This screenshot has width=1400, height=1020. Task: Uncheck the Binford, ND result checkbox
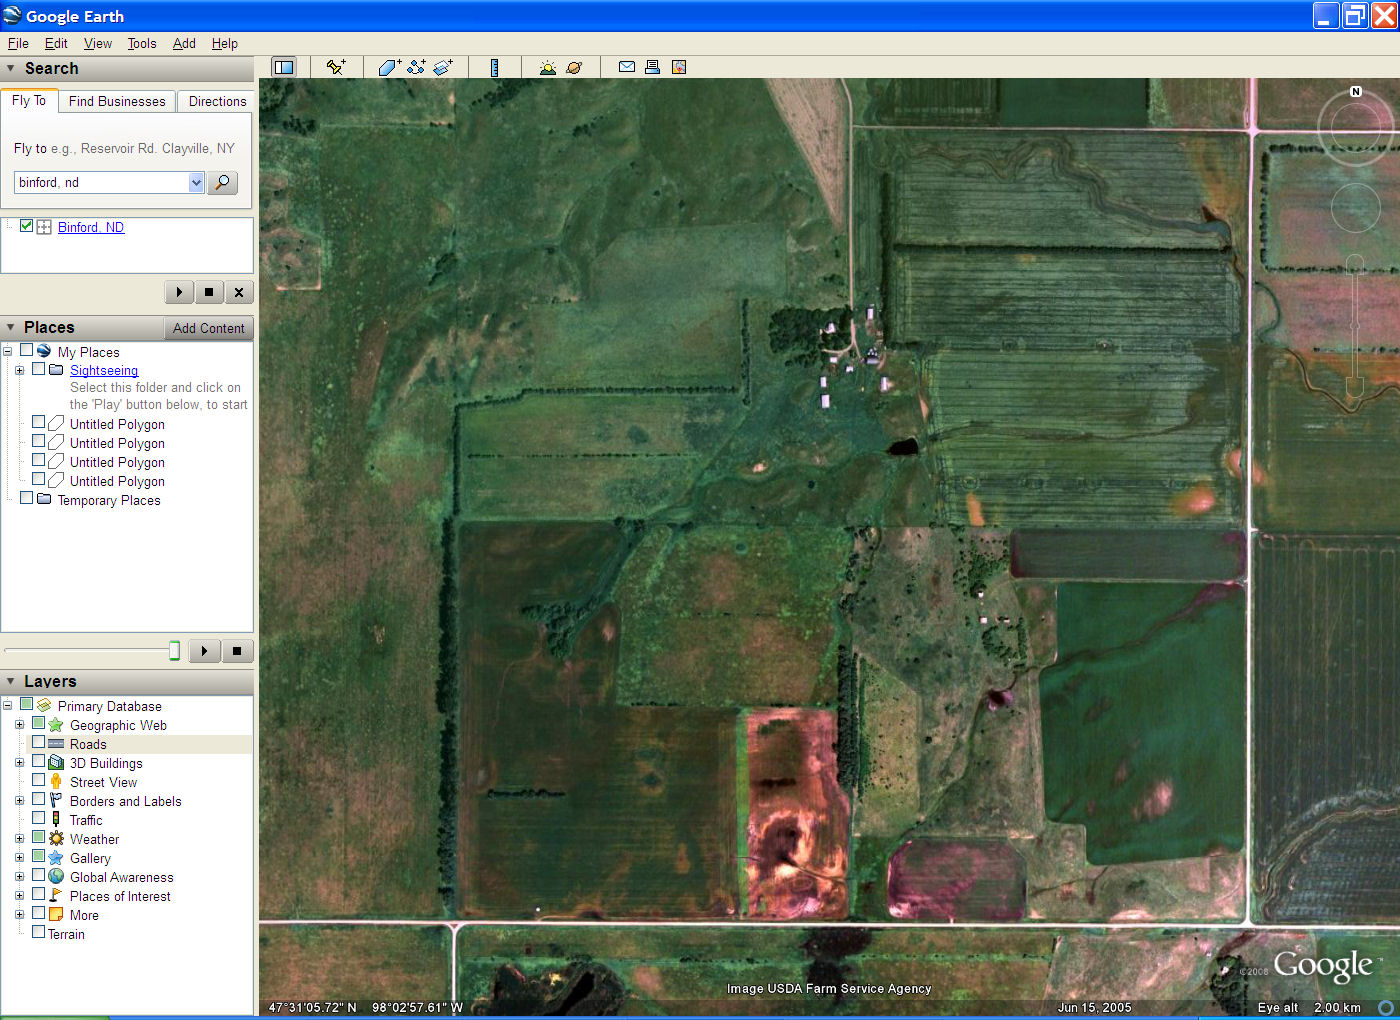click(x=27, y=226)
